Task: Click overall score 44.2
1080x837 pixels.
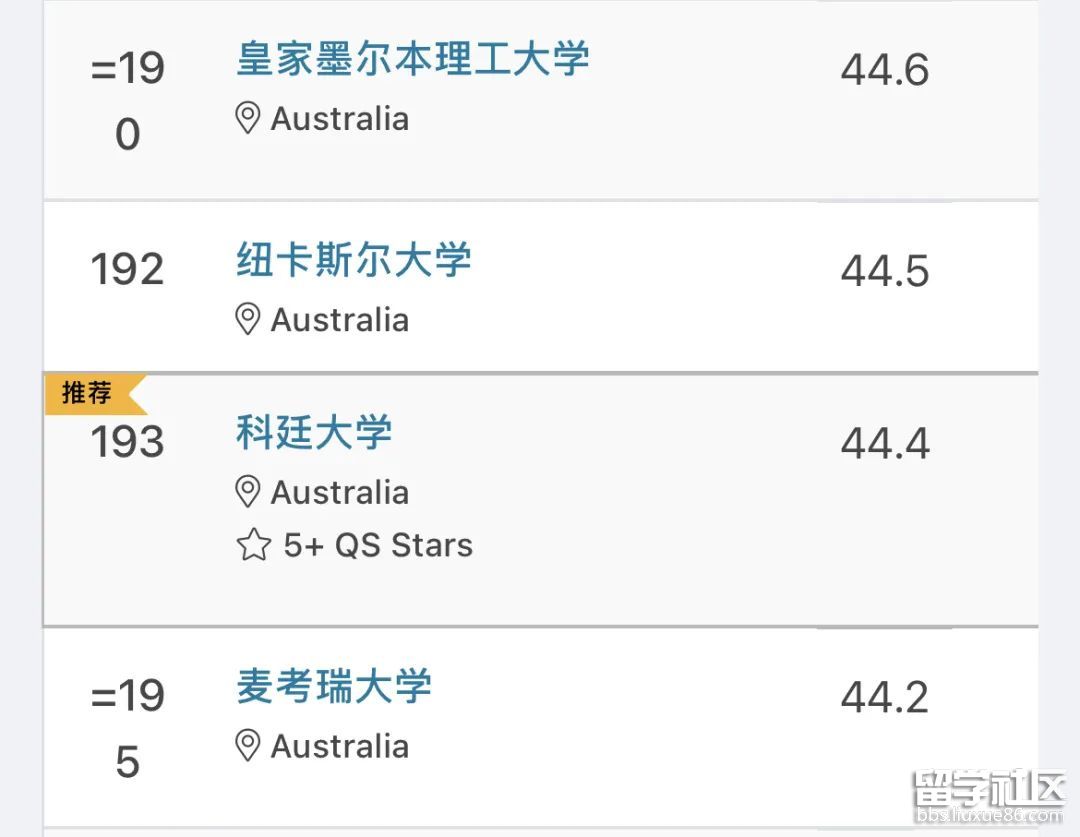Action: 885,696
